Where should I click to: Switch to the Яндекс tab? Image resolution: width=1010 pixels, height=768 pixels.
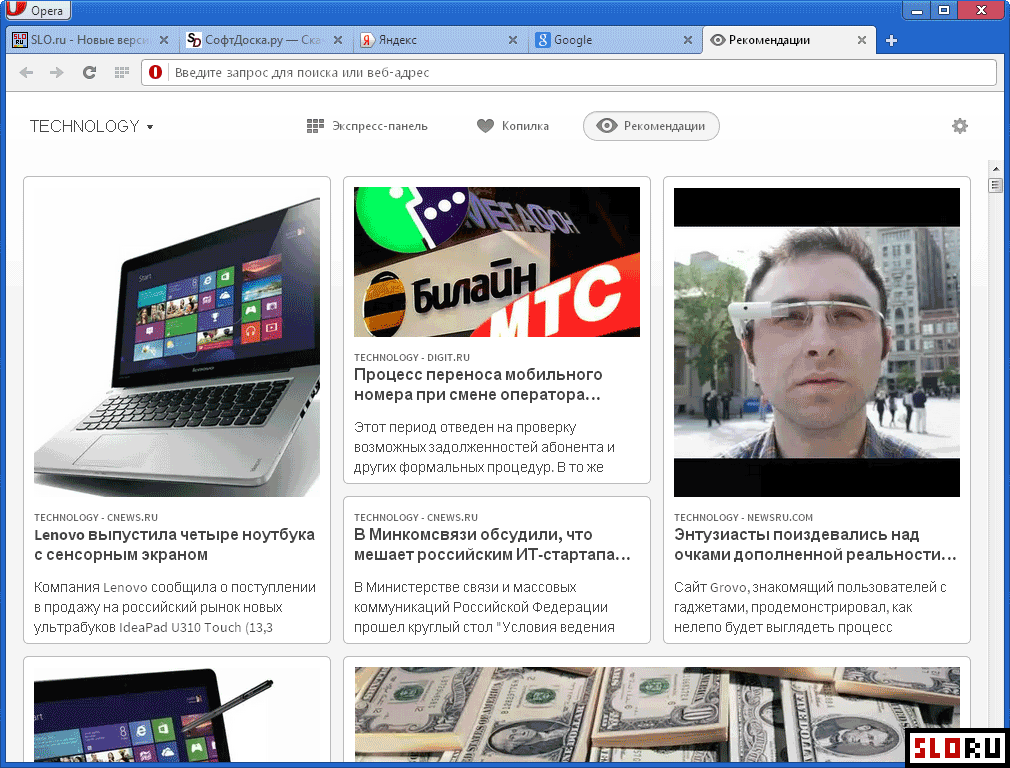click(x=439, y=40)
